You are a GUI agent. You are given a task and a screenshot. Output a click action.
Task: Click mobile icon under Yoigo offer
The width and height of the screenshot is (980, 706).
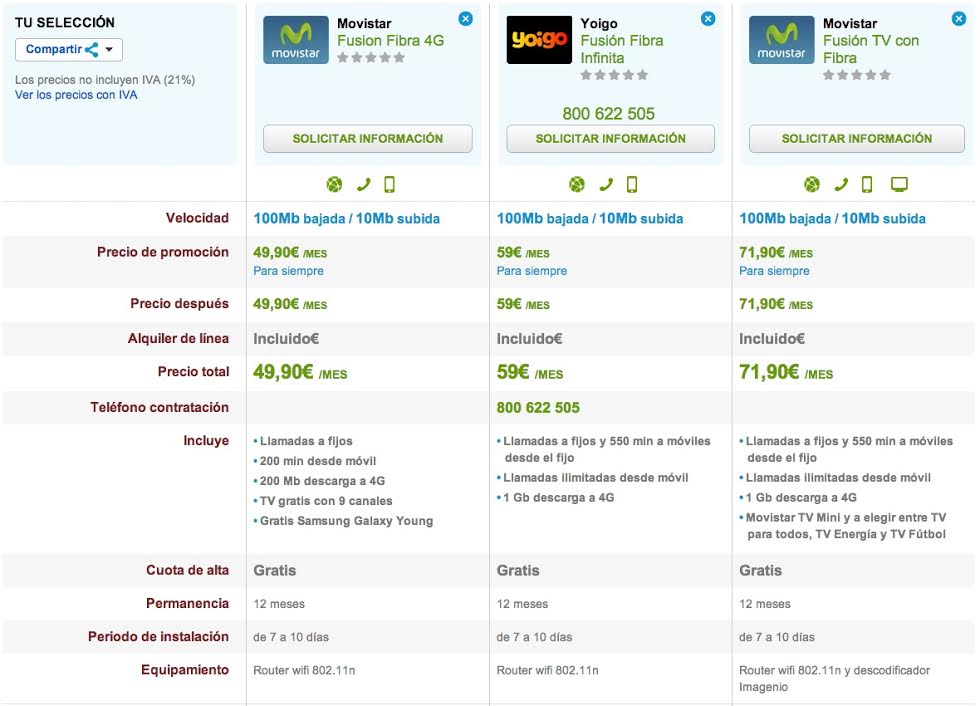point(632,184)
